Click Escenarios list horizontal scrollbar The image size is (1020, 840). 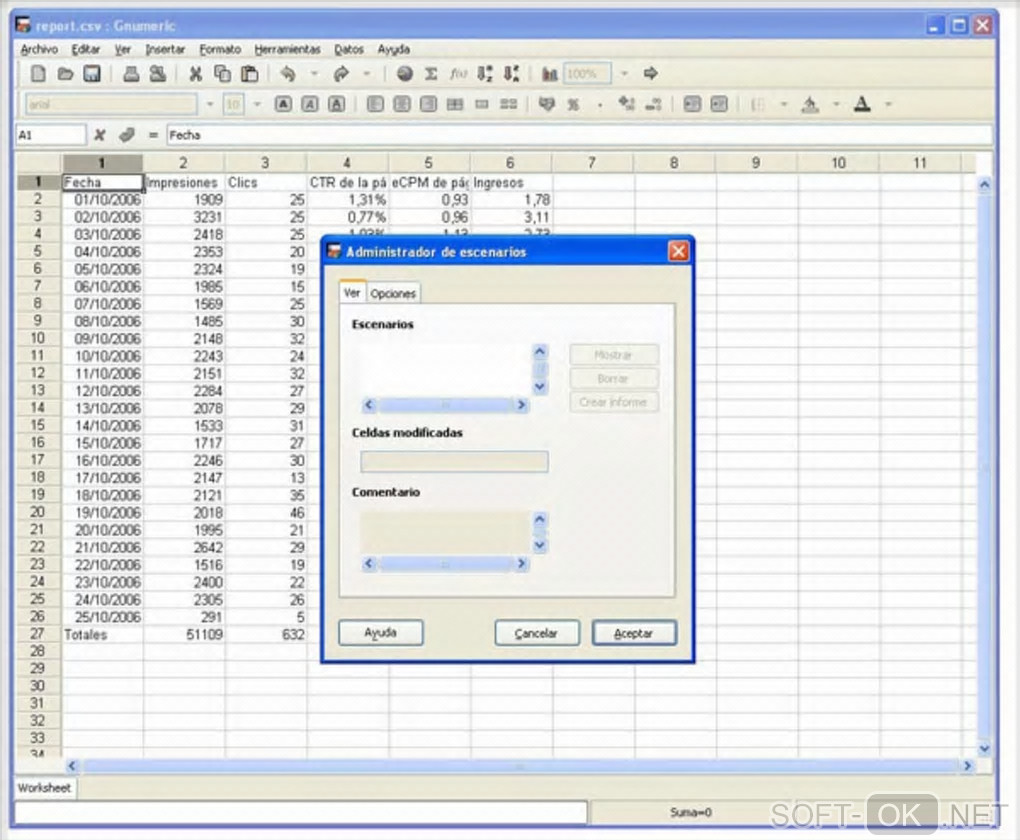tap(446, 405)
